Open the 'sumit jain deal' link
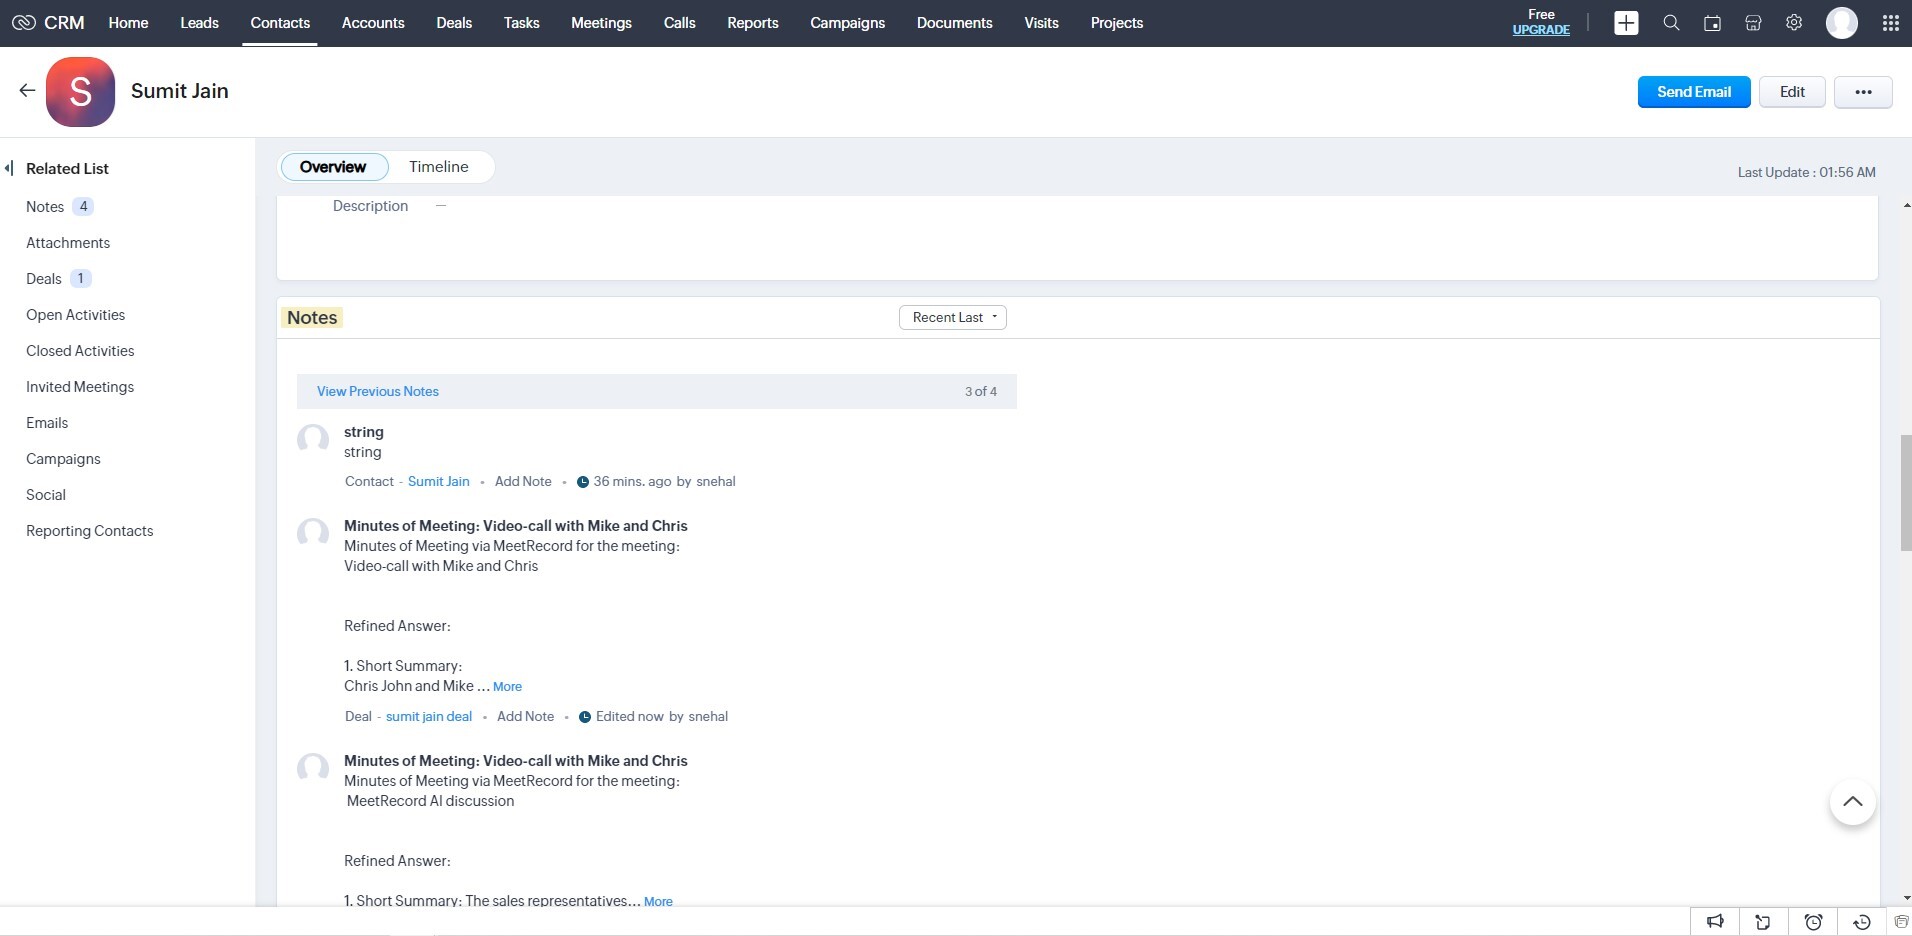 click(429, 717)
